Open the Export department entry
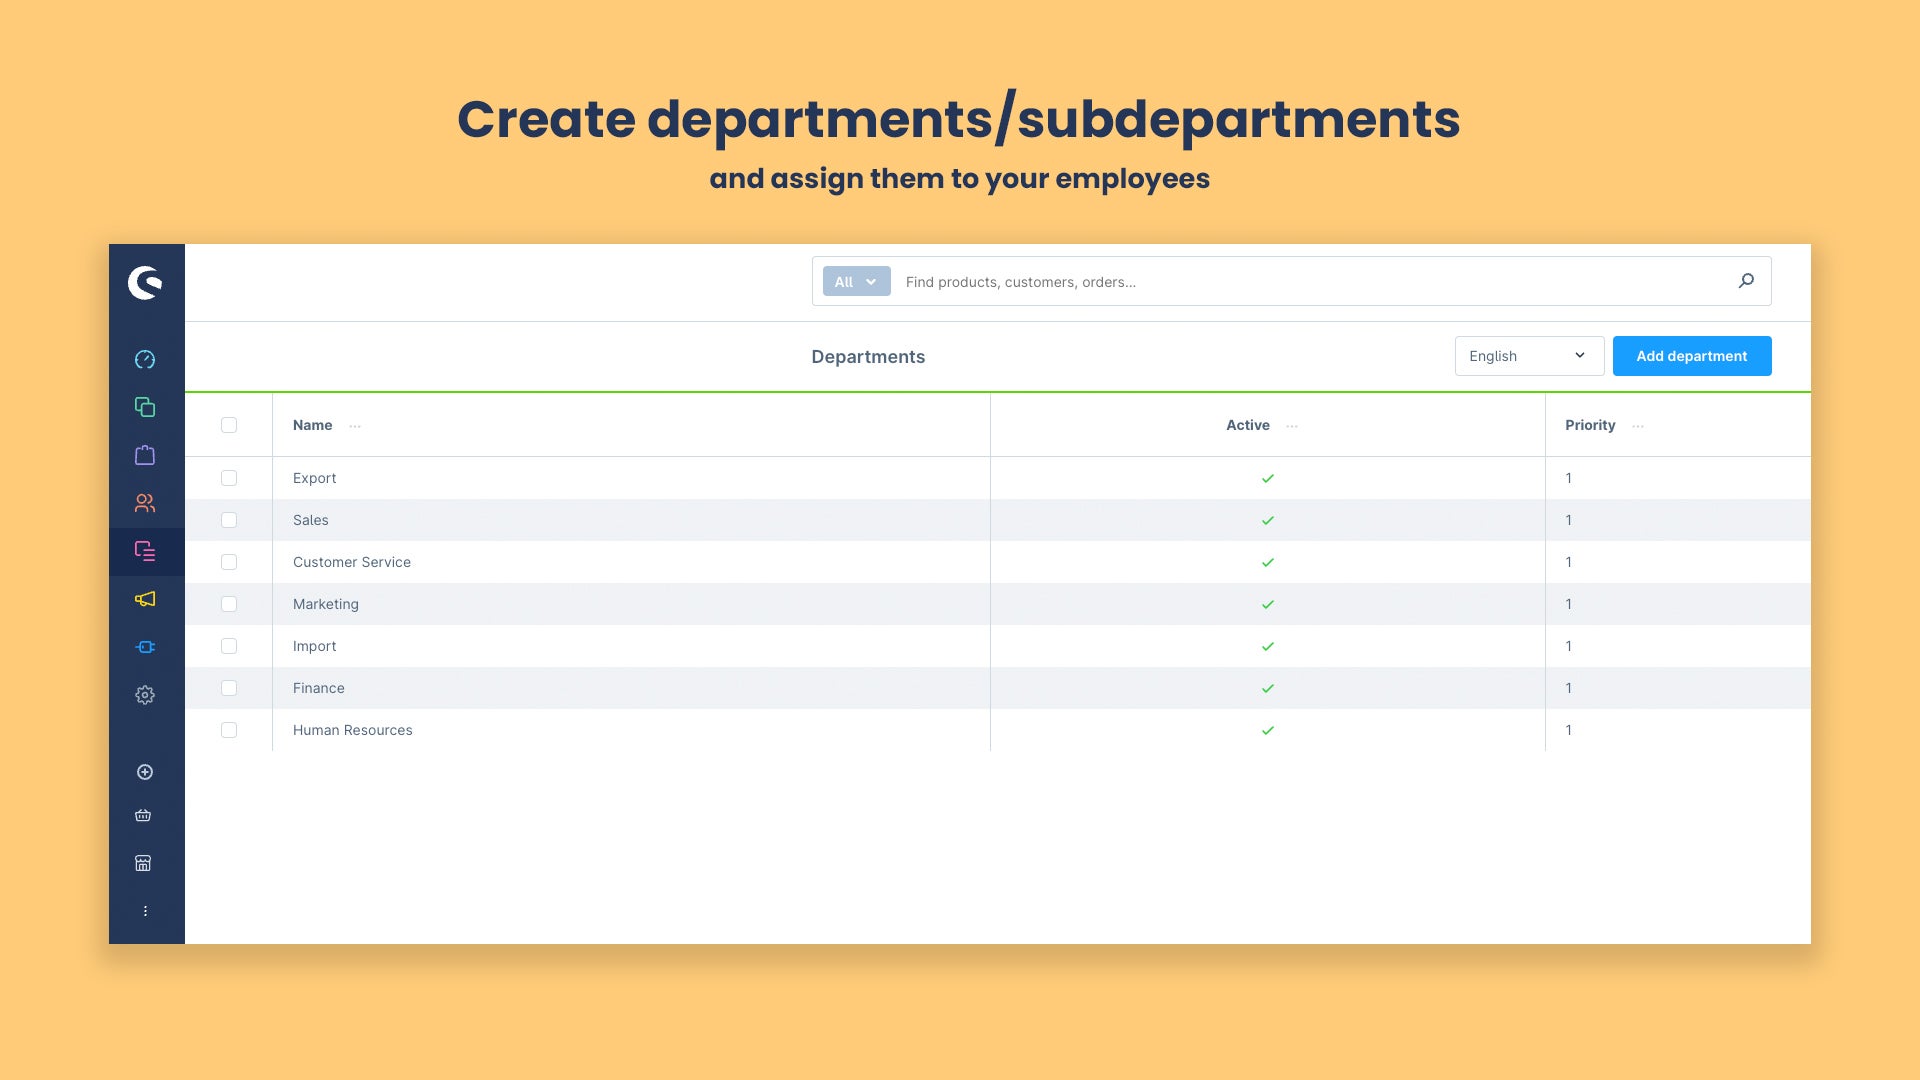 click(314, 478)
